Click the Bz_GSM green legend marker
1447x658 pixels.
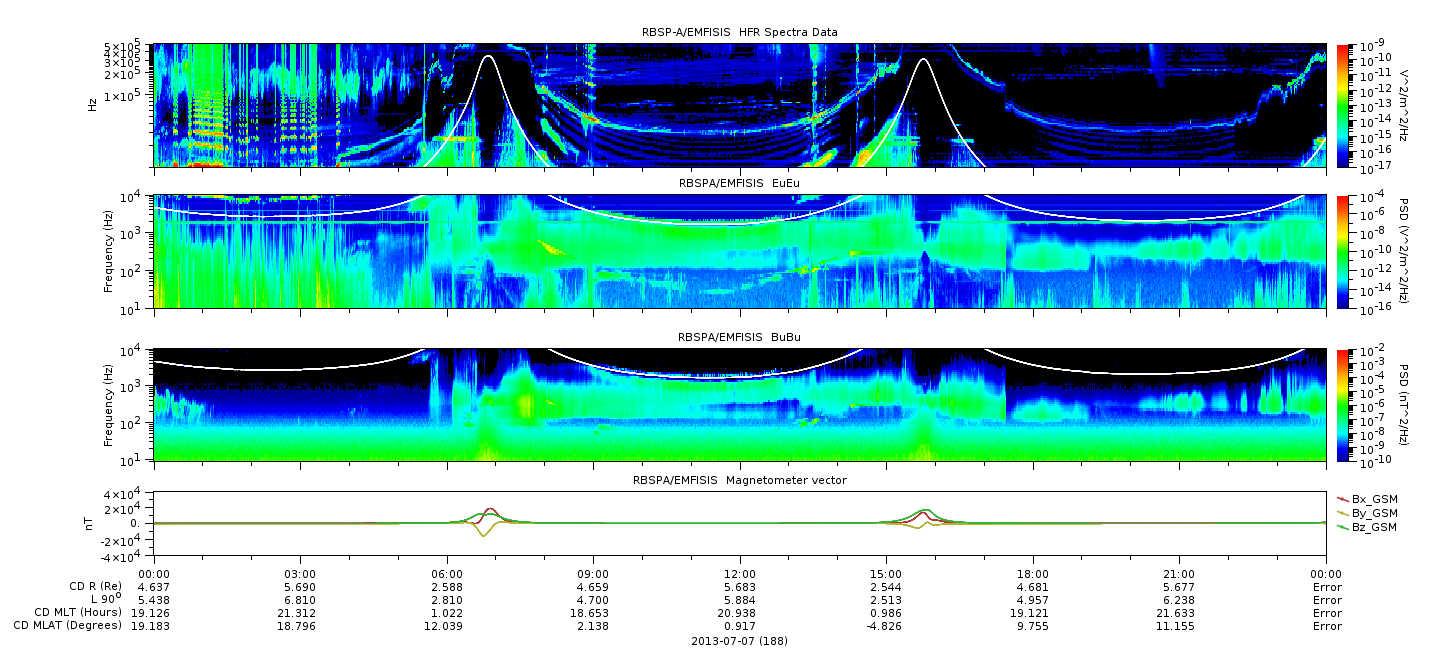1344,526
